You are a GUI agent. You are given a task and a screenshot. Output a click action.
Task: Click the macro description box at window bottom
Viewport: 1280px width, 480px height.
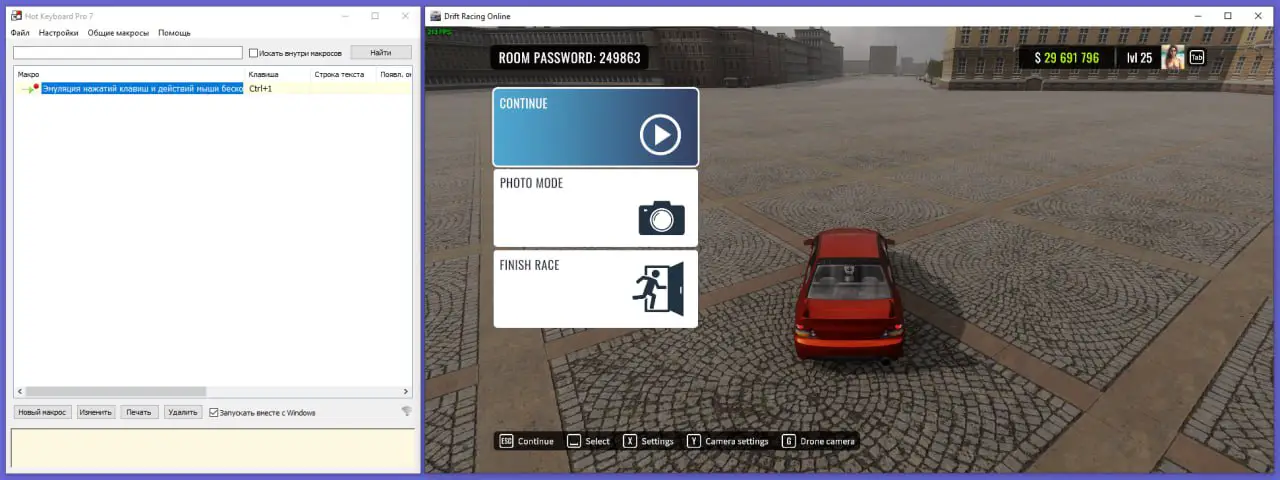tap(213, 449)
